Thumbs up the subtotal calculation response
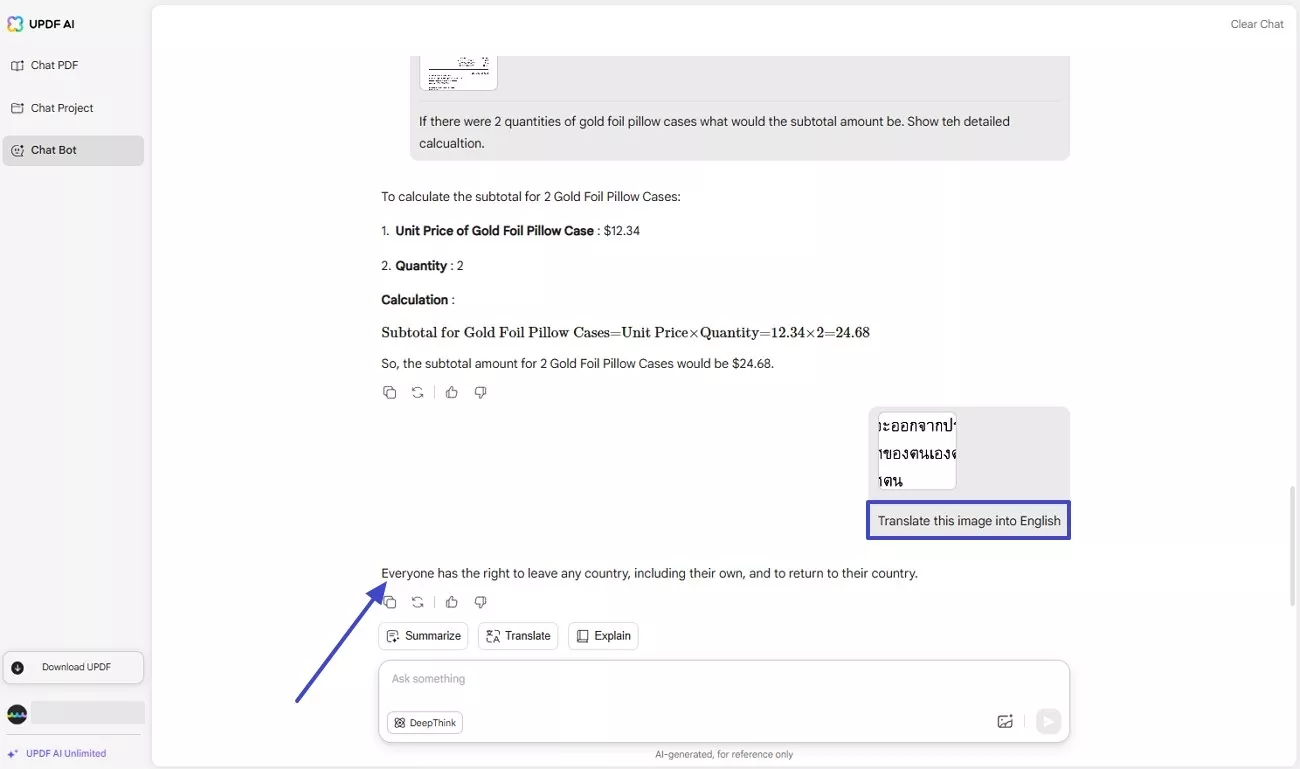This screenshot has height=769, width=1300. (451, 392)
